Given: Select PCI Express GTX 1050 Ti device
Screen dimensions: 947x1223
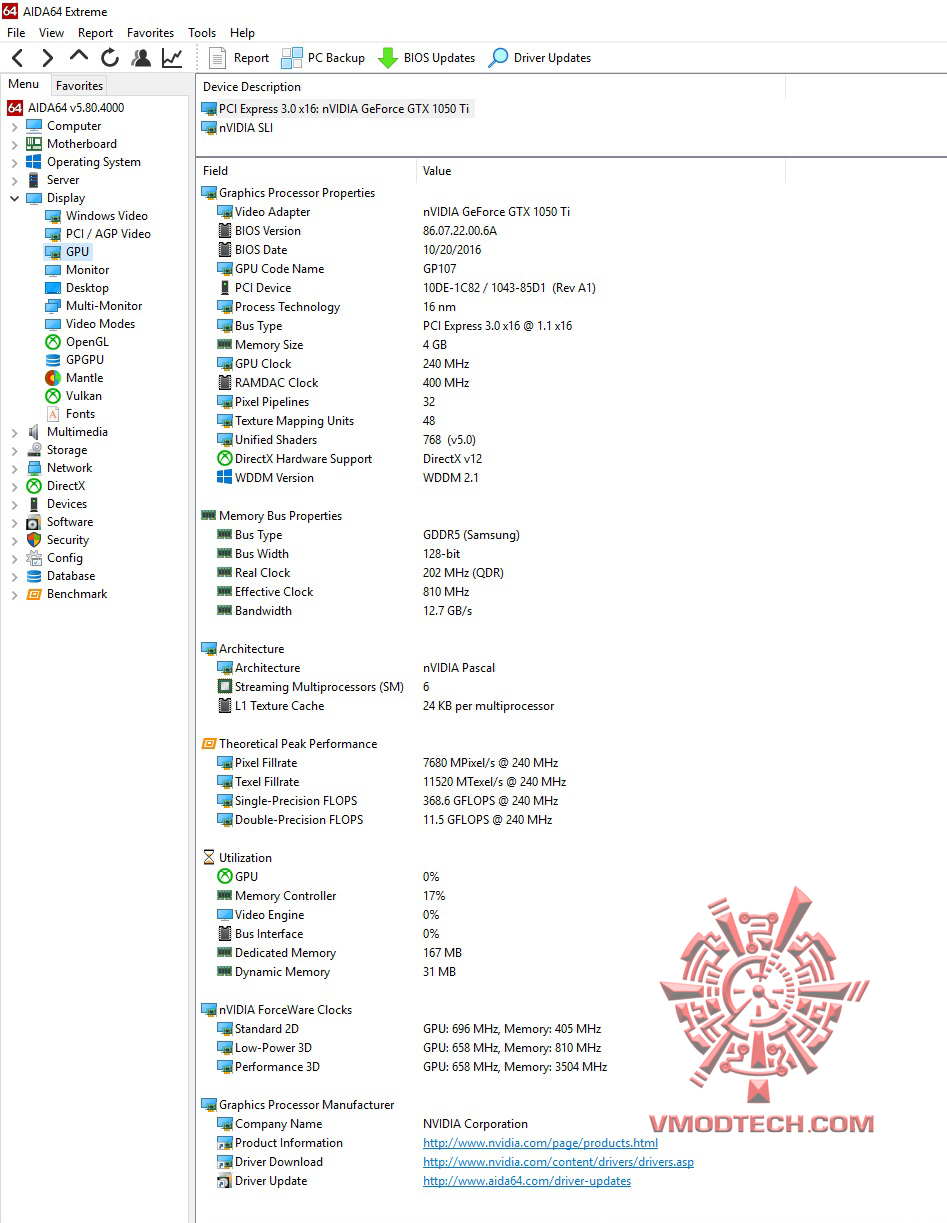Looking at the screenshot, I should click(336, 109).
